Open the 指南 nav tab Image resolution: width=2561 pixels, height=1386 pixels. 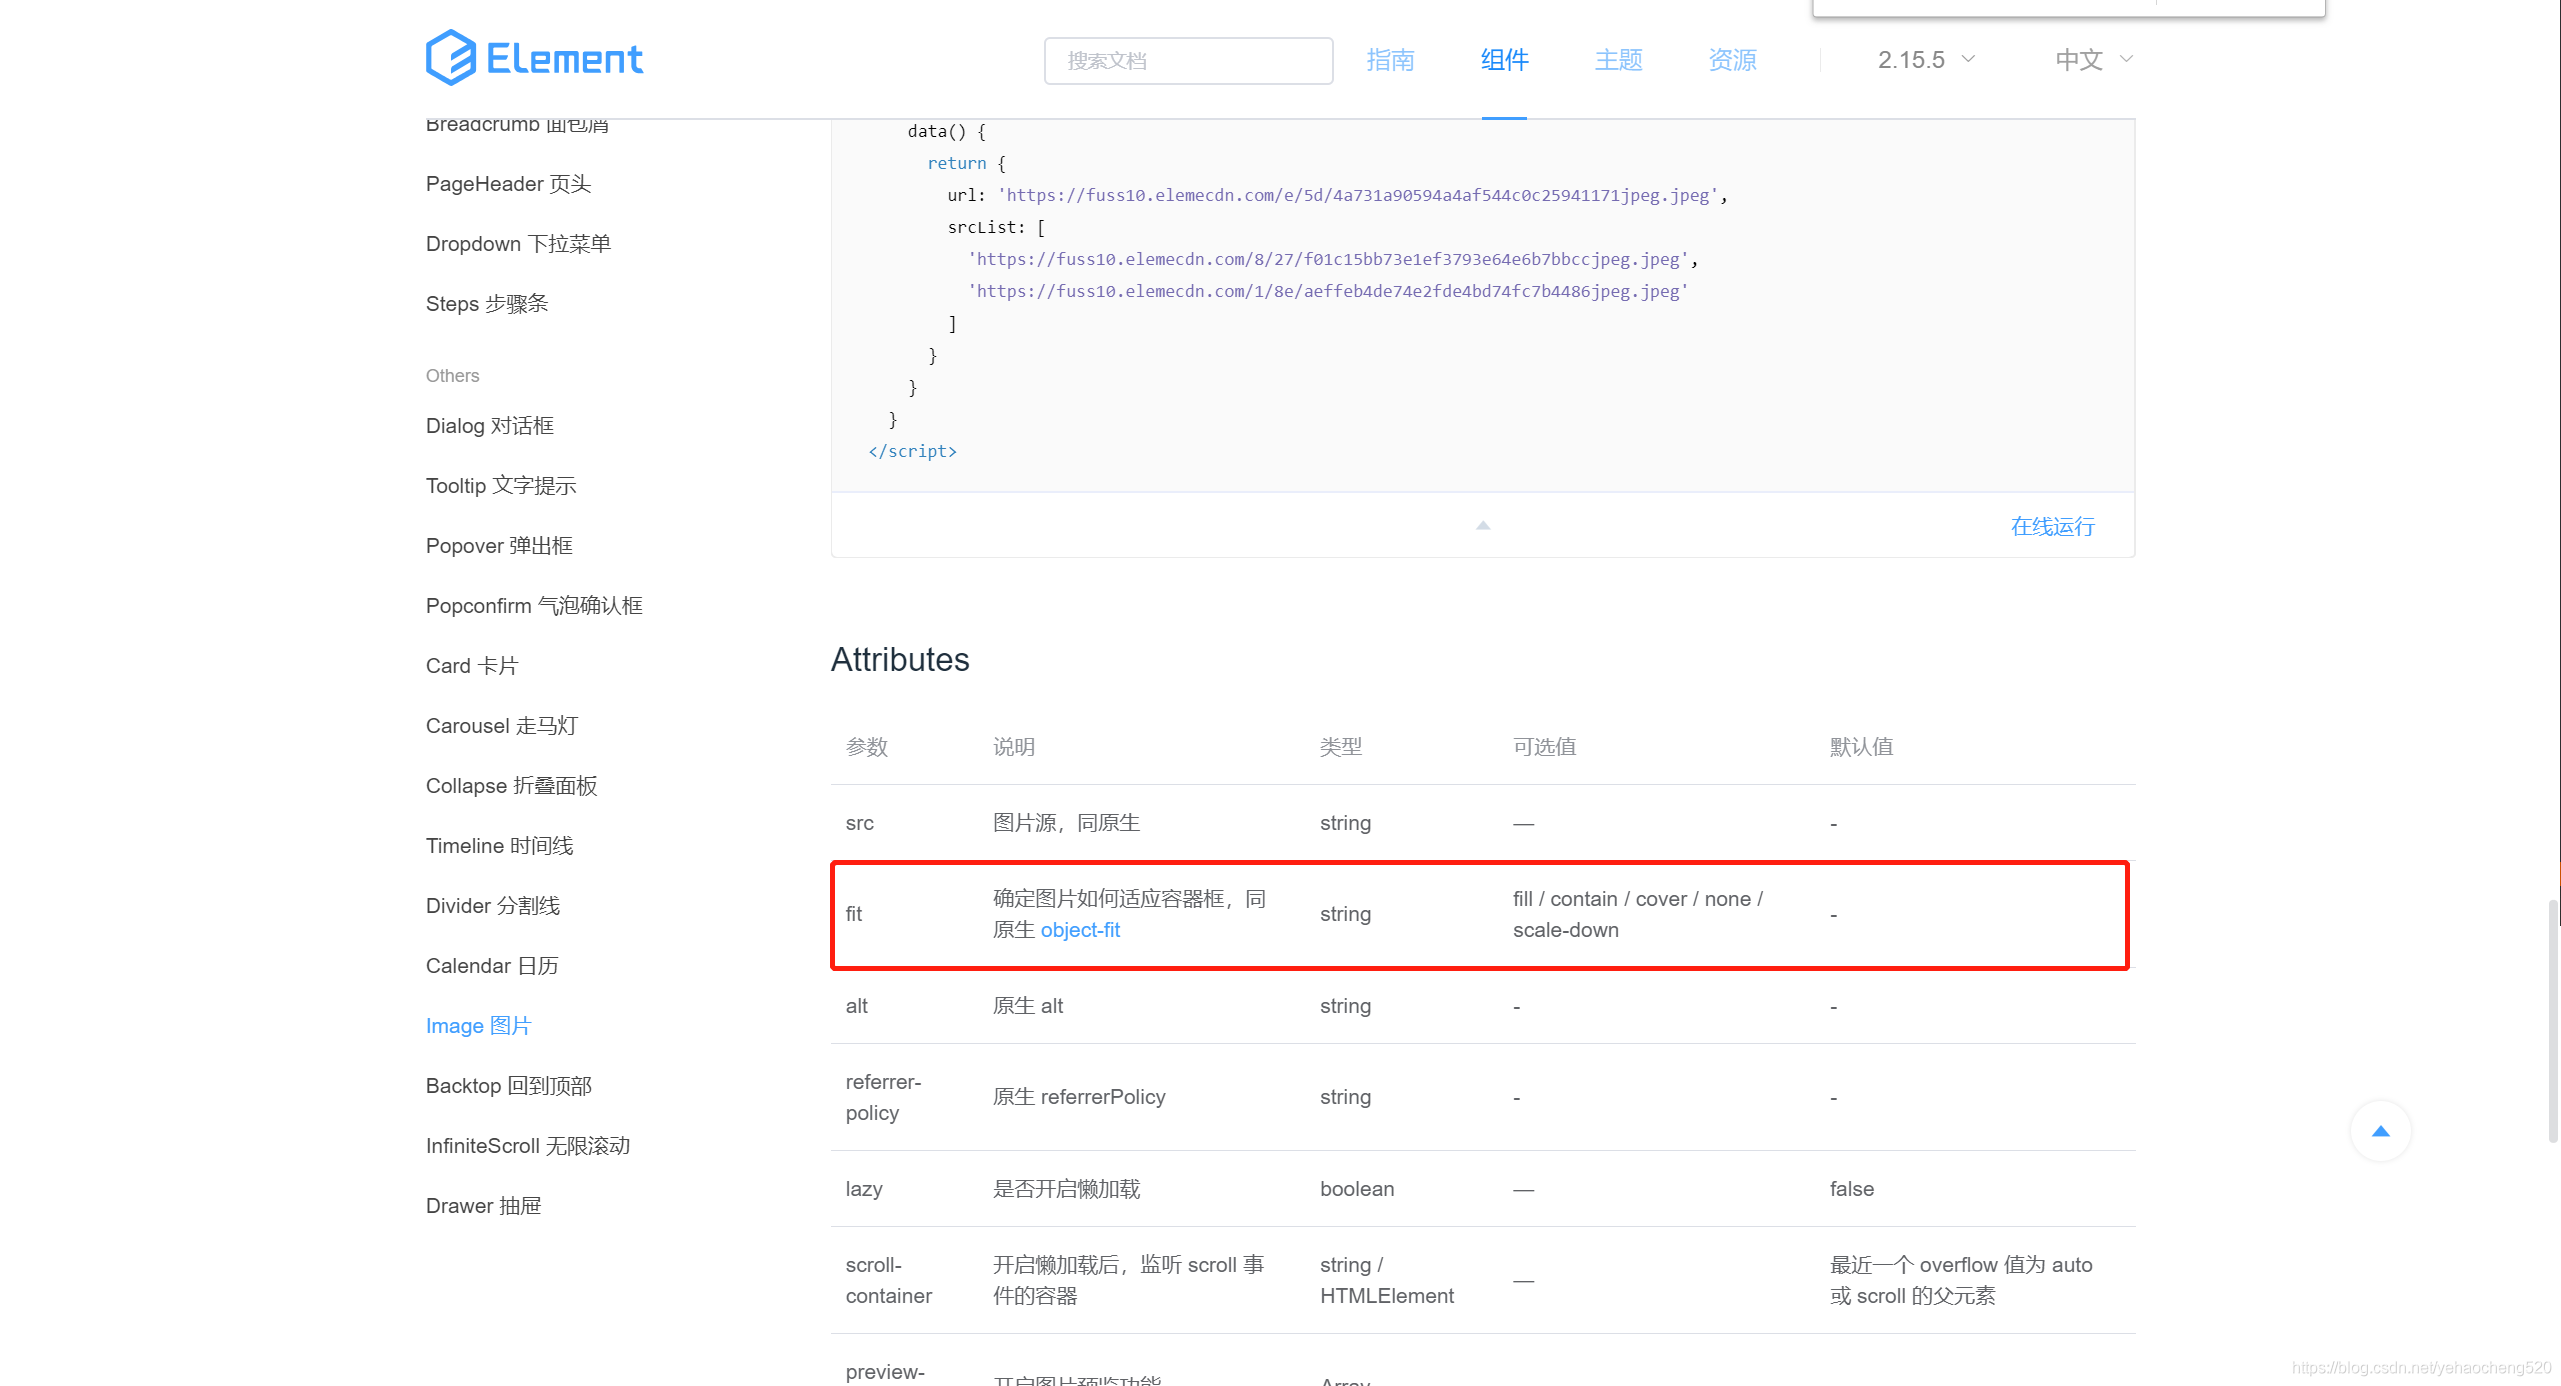1390,60
